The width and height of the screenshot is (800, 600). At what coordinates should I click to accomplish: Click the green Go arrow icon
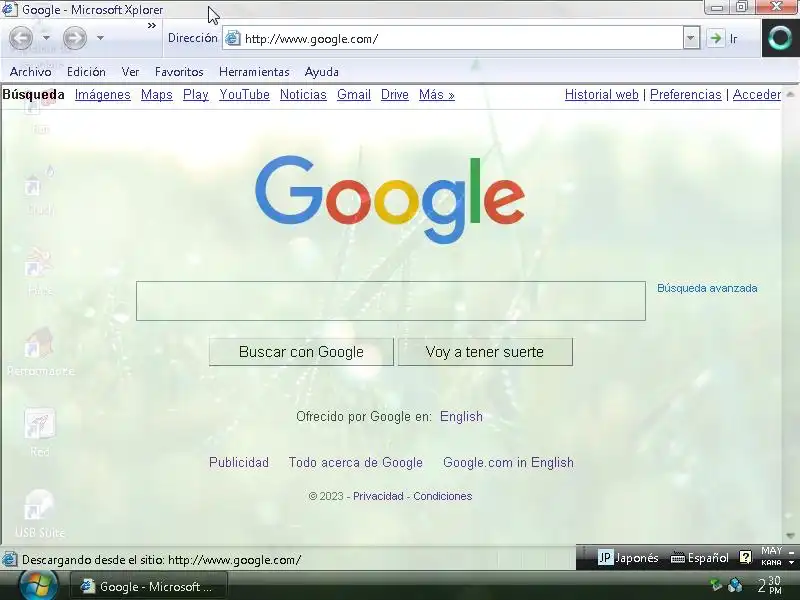tap(715, 38)
